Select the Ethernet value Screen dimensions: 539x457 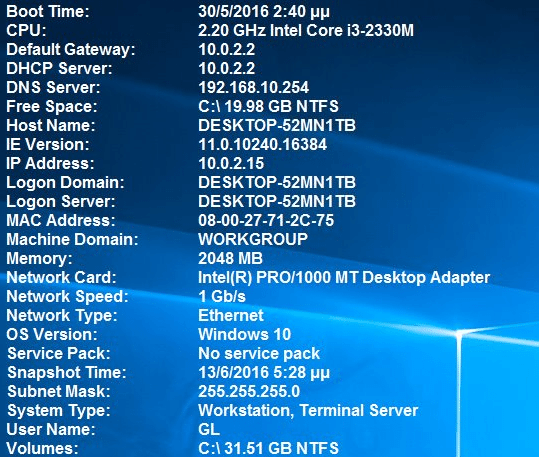(x=231, y=315)
